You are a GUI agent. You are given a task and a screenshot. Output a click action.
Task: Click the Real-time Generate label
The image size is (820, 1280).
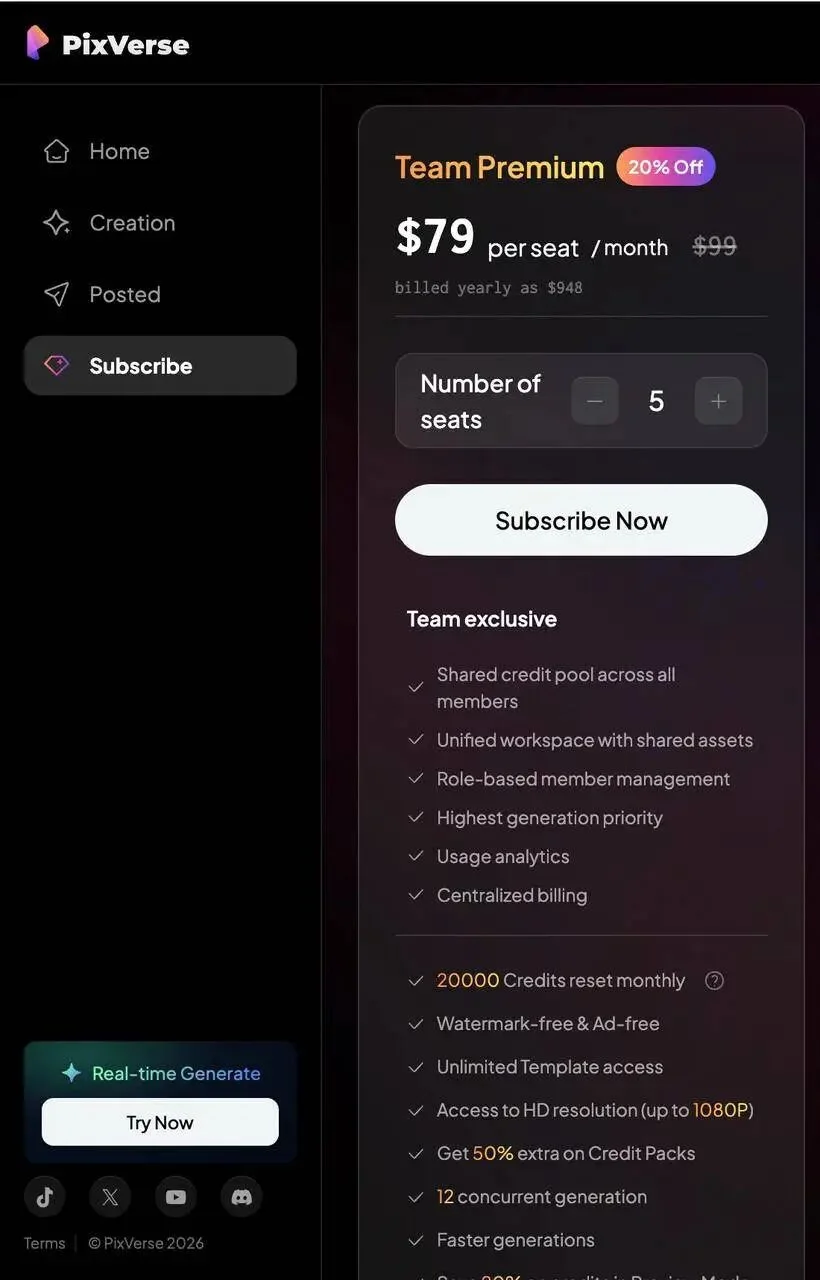[x=176, y=1073]
